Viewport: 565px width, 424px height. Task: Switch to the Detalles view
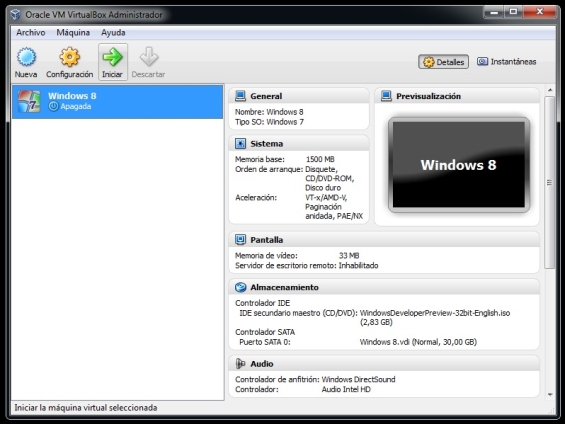(x=444, y=62)
